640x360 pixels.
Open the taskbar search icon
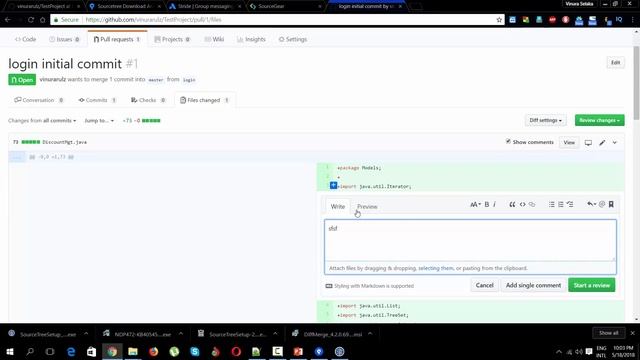(x=30, y=351)
